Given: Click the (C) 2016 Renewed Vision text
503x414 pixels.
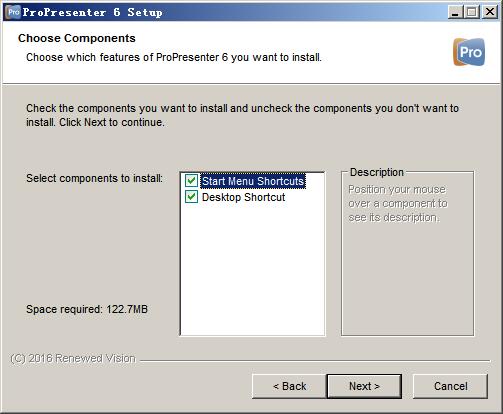Looking at the screenshot, I should [x=73, y=358].
